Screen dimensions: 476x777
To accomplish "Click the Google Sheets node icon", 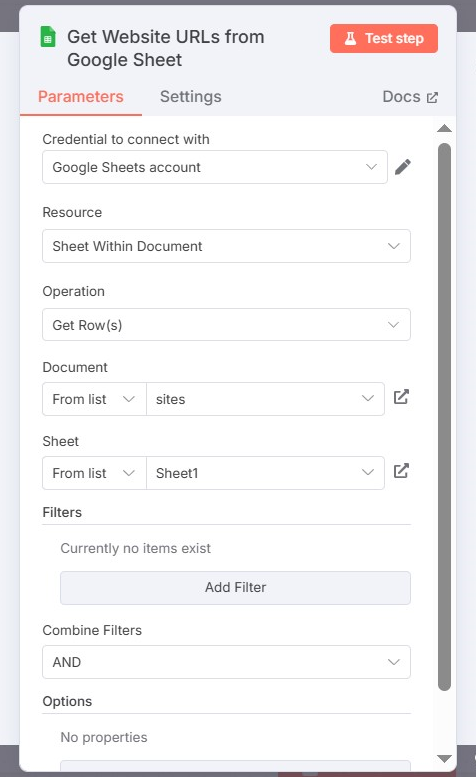I will (48, 37).
